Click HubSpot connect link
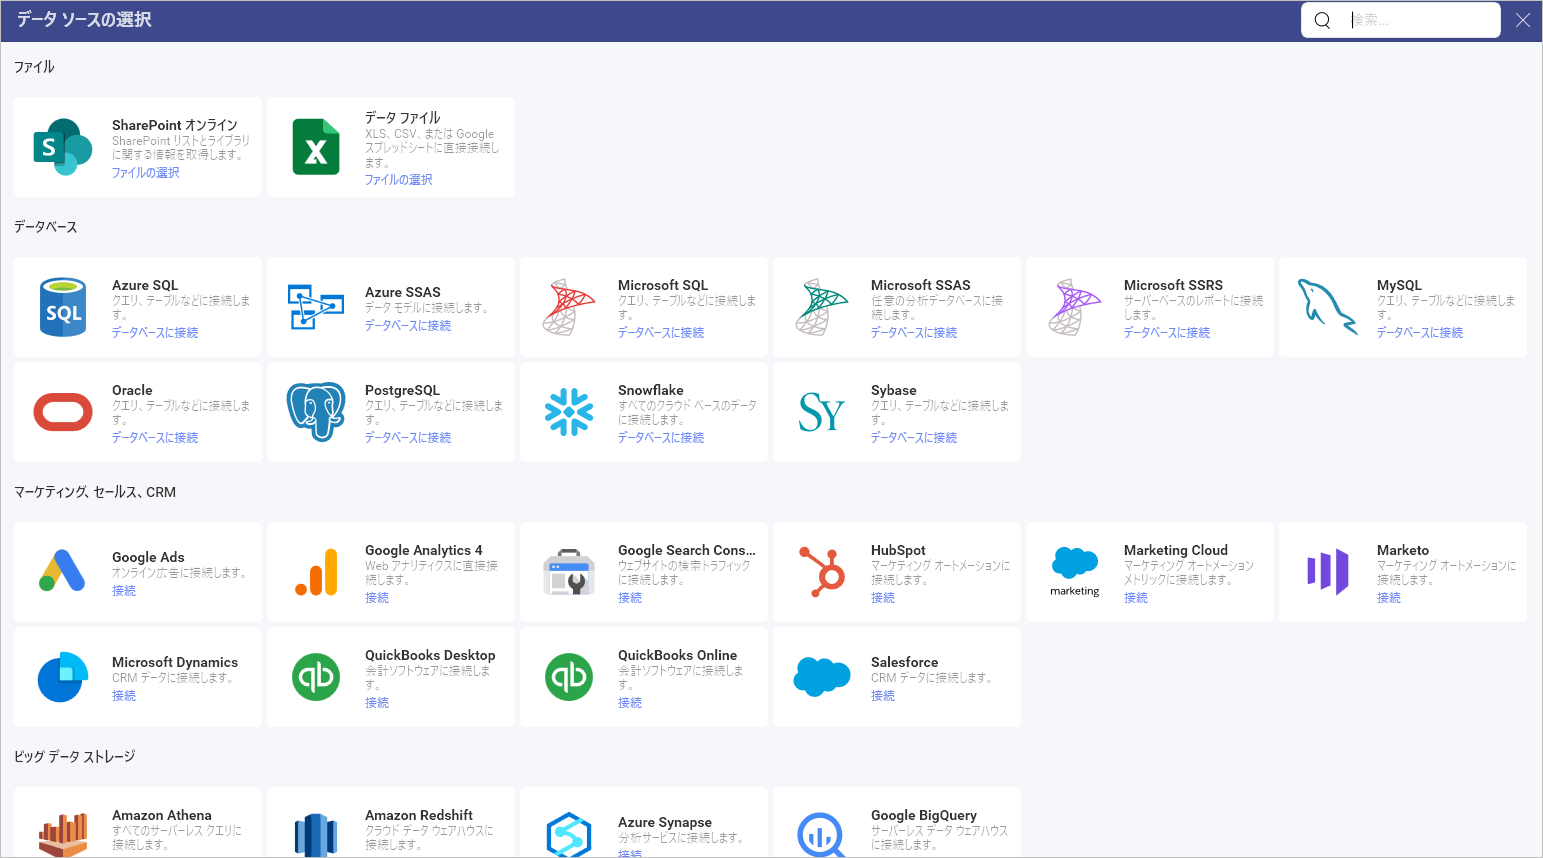The image size is (1543, 858). [883, 598]
